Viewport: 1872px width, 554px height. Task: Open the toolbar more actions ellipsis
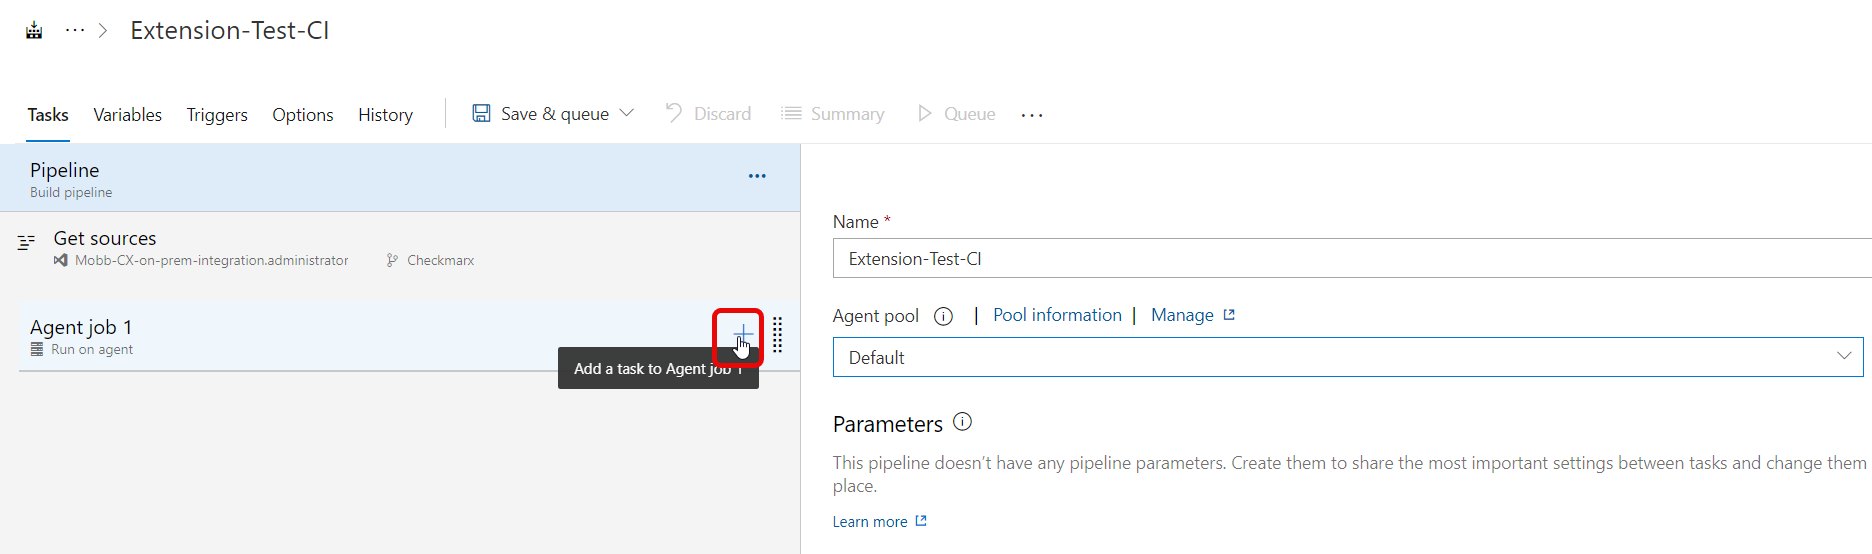[1032, 115]
